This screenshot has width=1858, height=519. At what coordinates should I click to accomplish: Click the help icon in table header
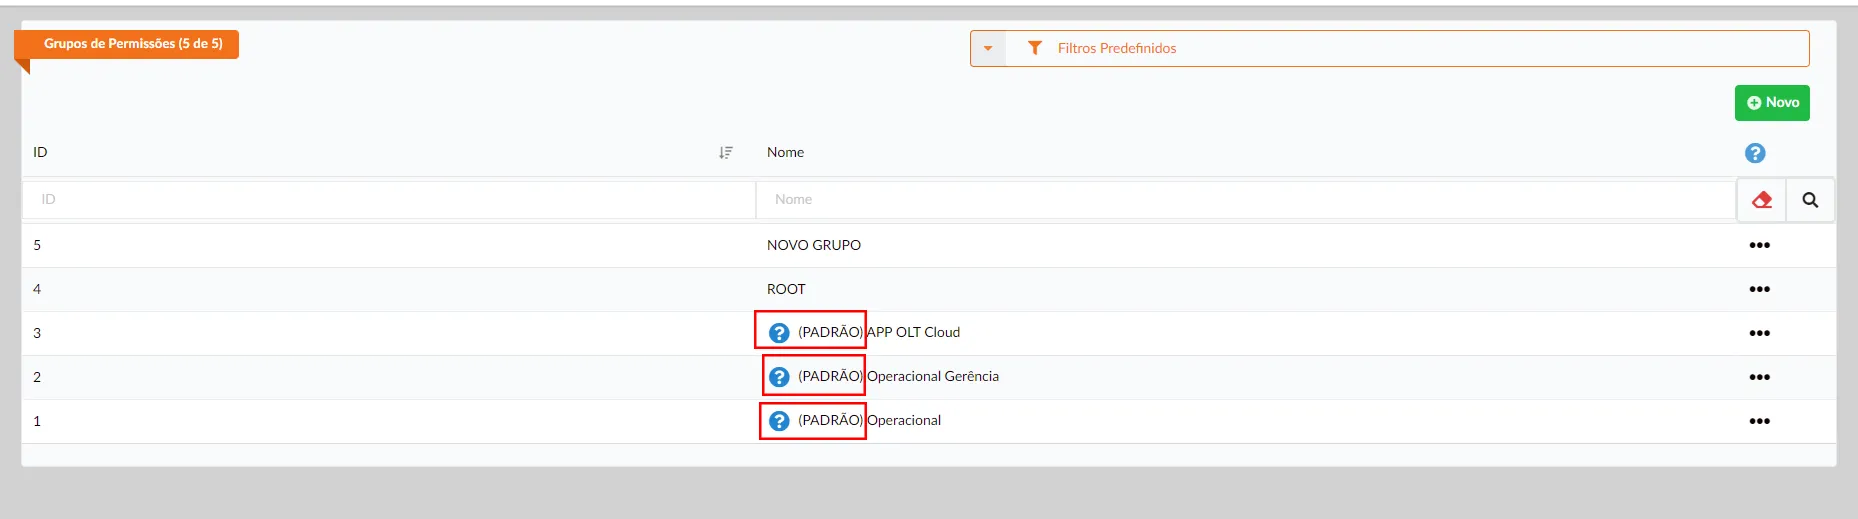coord(1754,153)
